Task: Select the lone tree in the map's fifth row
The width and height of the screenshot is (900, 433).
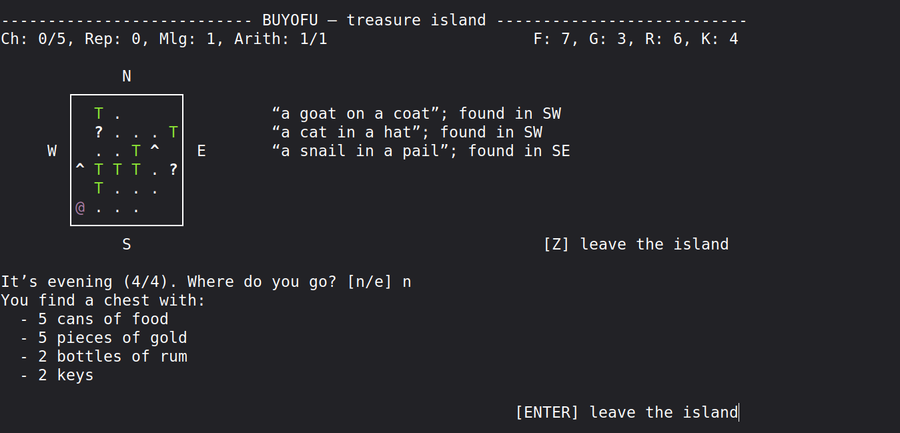Action: (99, 189)
